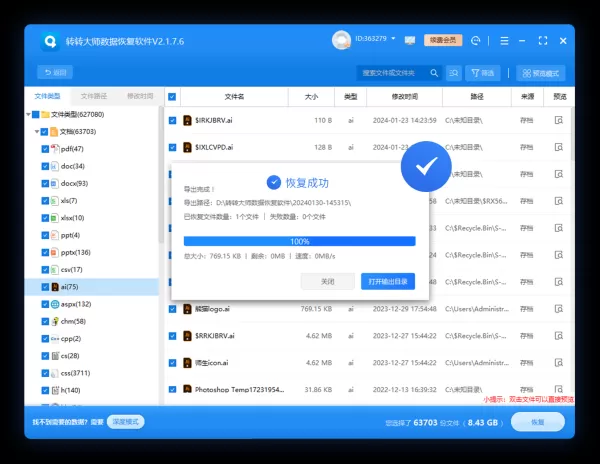Select the h(140) file type icon
The image size is (600, 464).
pos(55,390)
